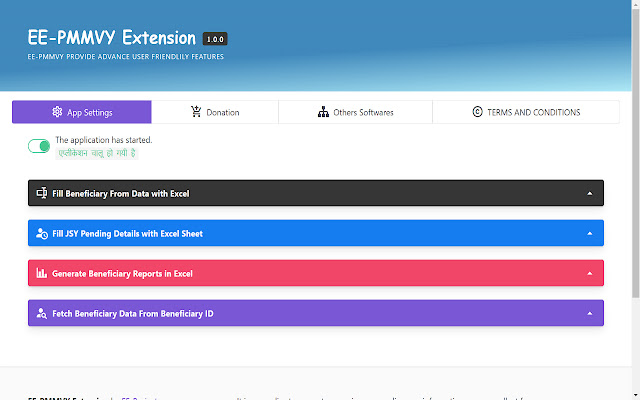
Task: Click the Hindi application status text
Action: (x=97, y=153)
